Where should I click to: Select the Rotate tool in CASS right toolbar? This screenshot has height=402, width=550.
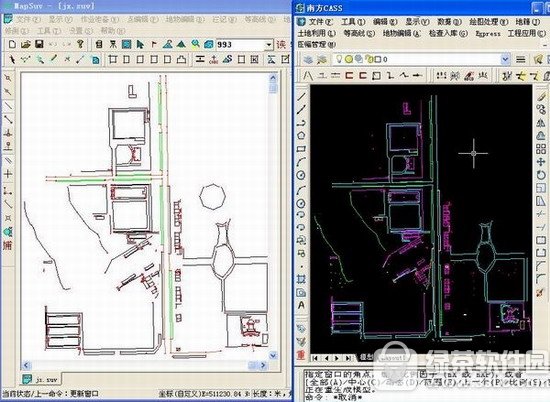click(x=541, y=175)
